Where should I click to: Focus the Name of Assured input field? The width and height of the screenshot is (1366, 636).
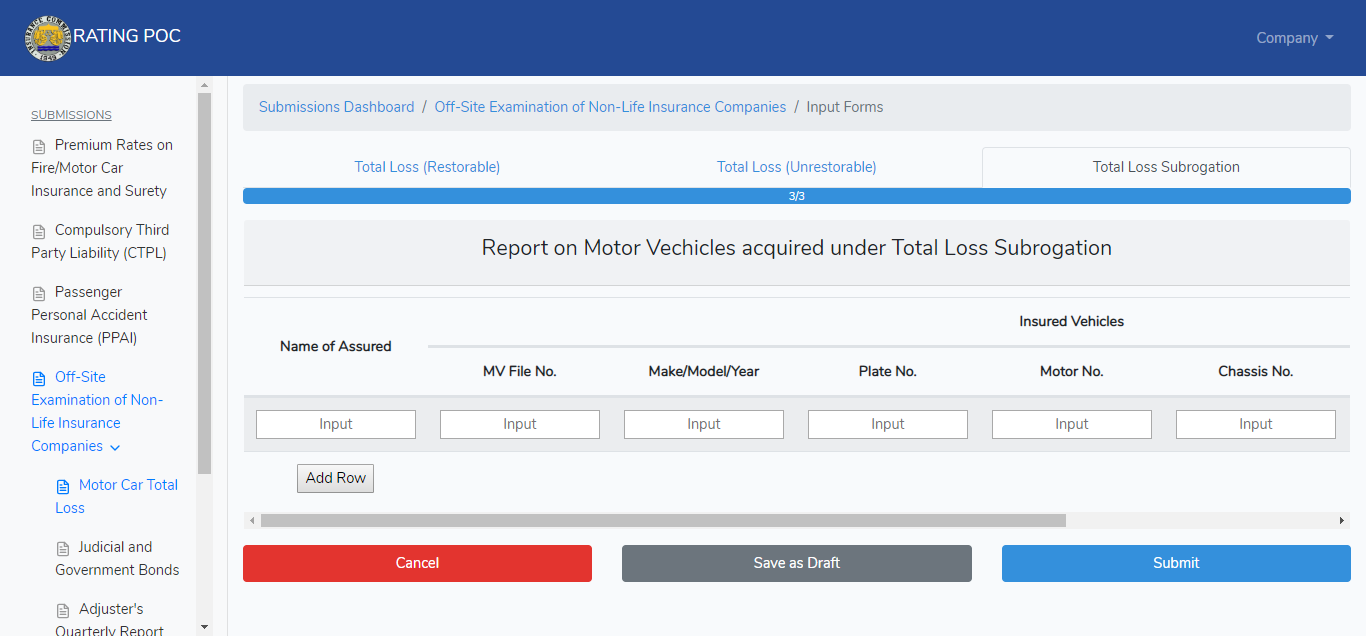tap(336, 424)
